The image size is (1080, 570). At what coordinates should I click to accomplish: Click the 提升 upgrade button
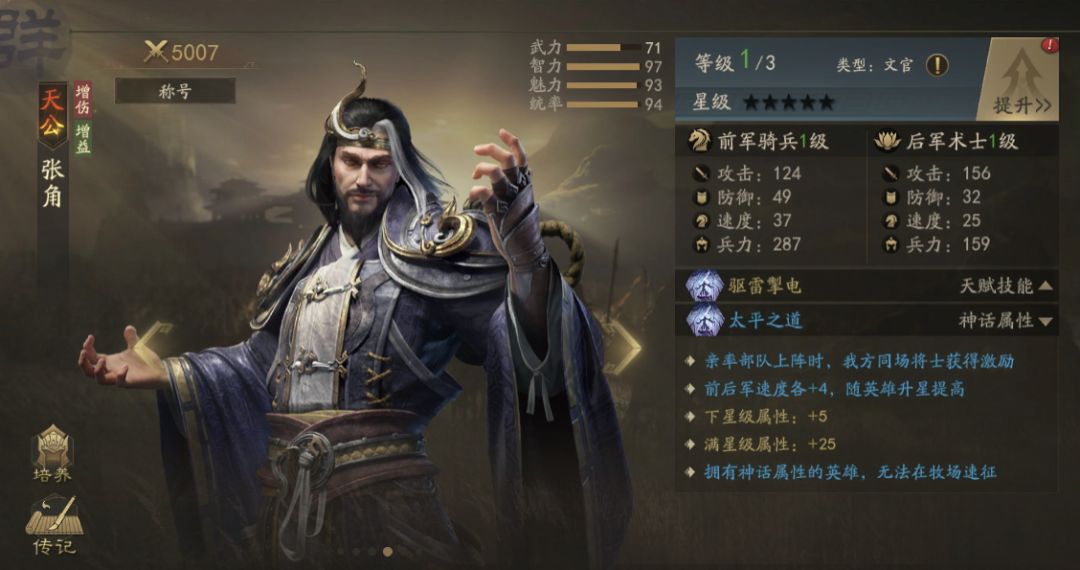(1019, 80)
